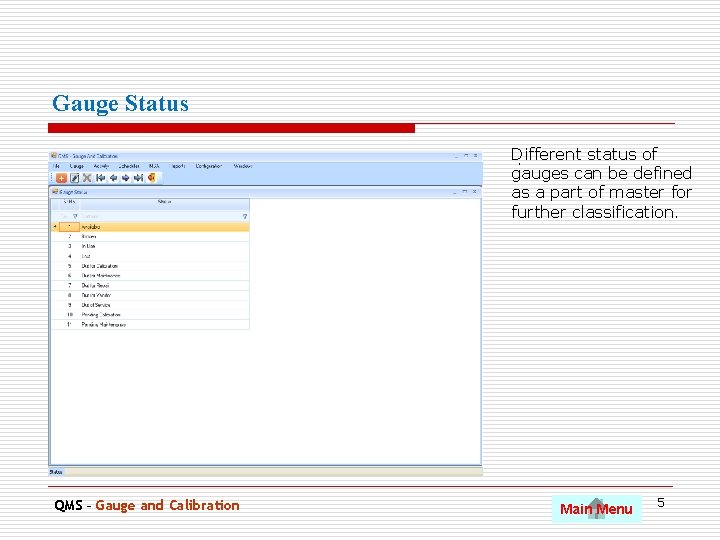Click the Edit record pencil icon
This screenshot has height=540, width=720.
coord(74,178)
